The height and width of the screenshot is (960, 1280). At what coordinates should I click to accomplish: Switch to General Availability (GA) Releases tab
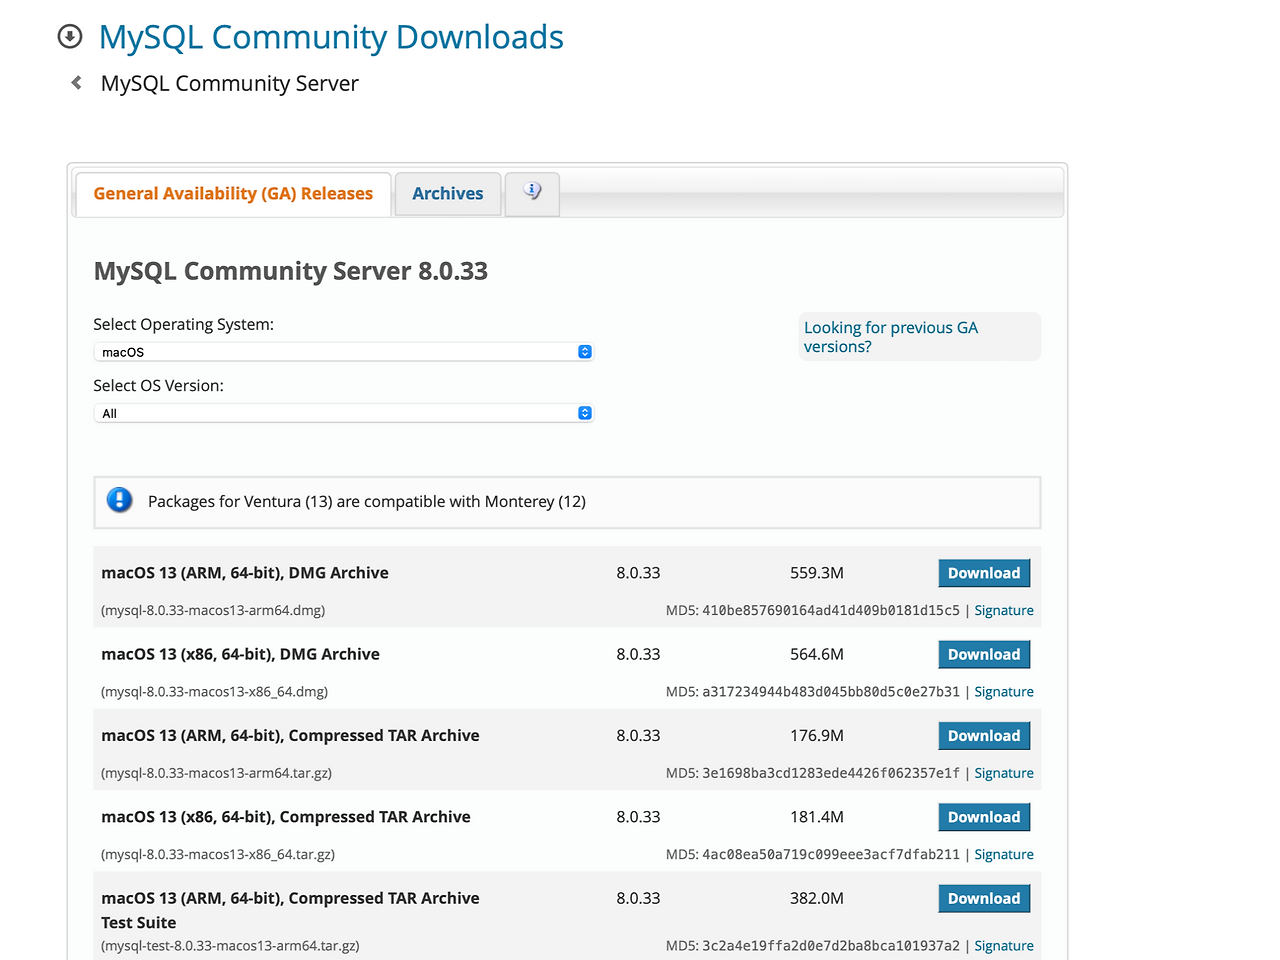[x=233, y=194]
